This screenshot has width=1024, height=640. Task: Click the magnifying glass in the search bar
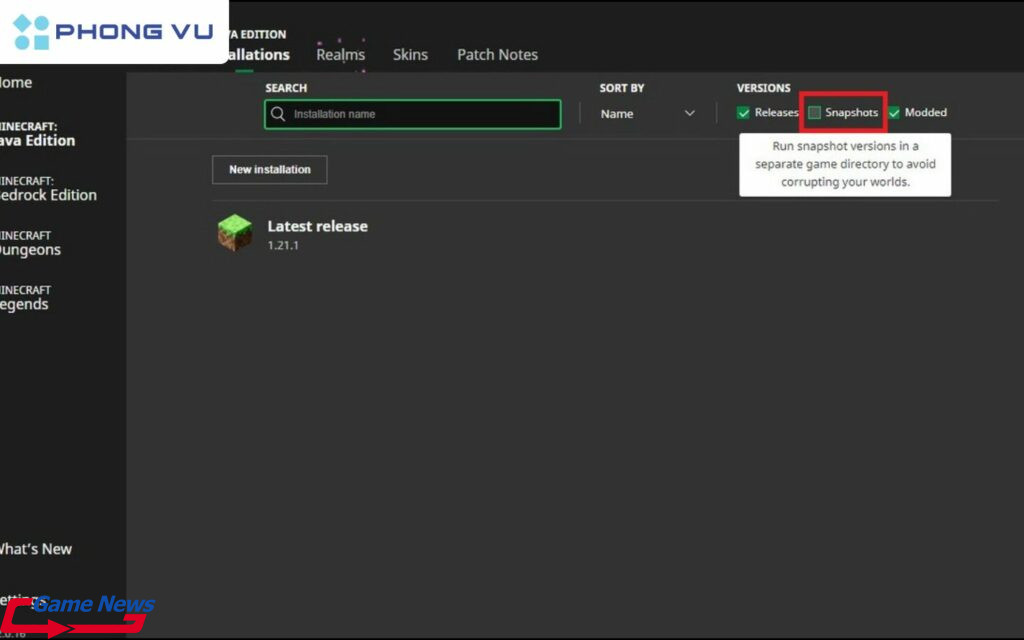pos(277,114)
